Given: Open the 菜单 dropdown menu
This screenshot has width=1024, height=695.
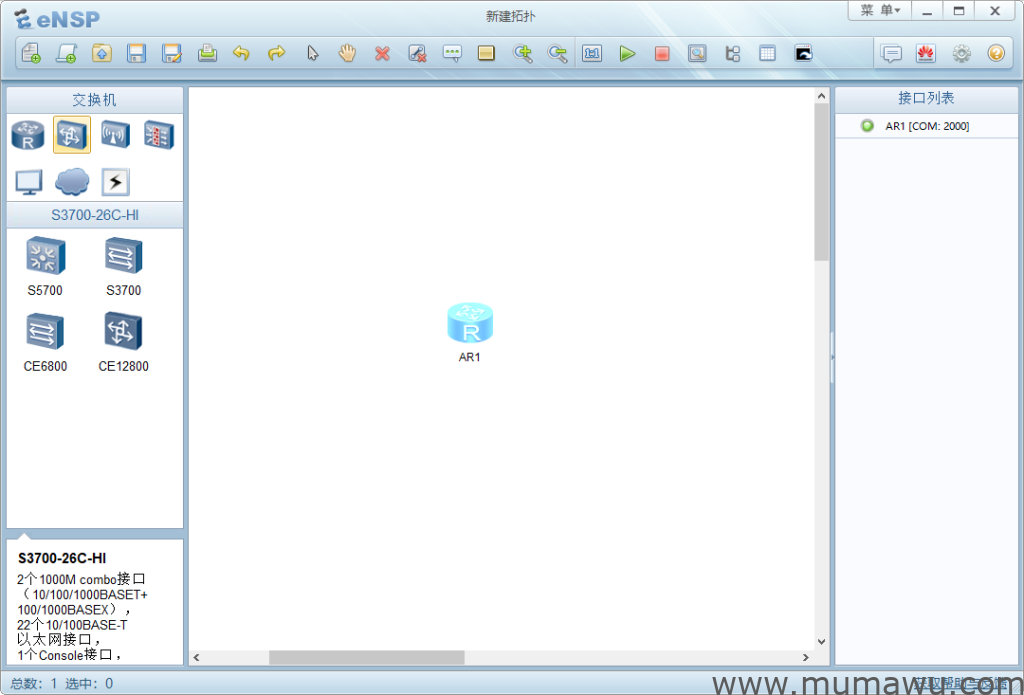Looking at the screenshot, I should click(880, 11).
